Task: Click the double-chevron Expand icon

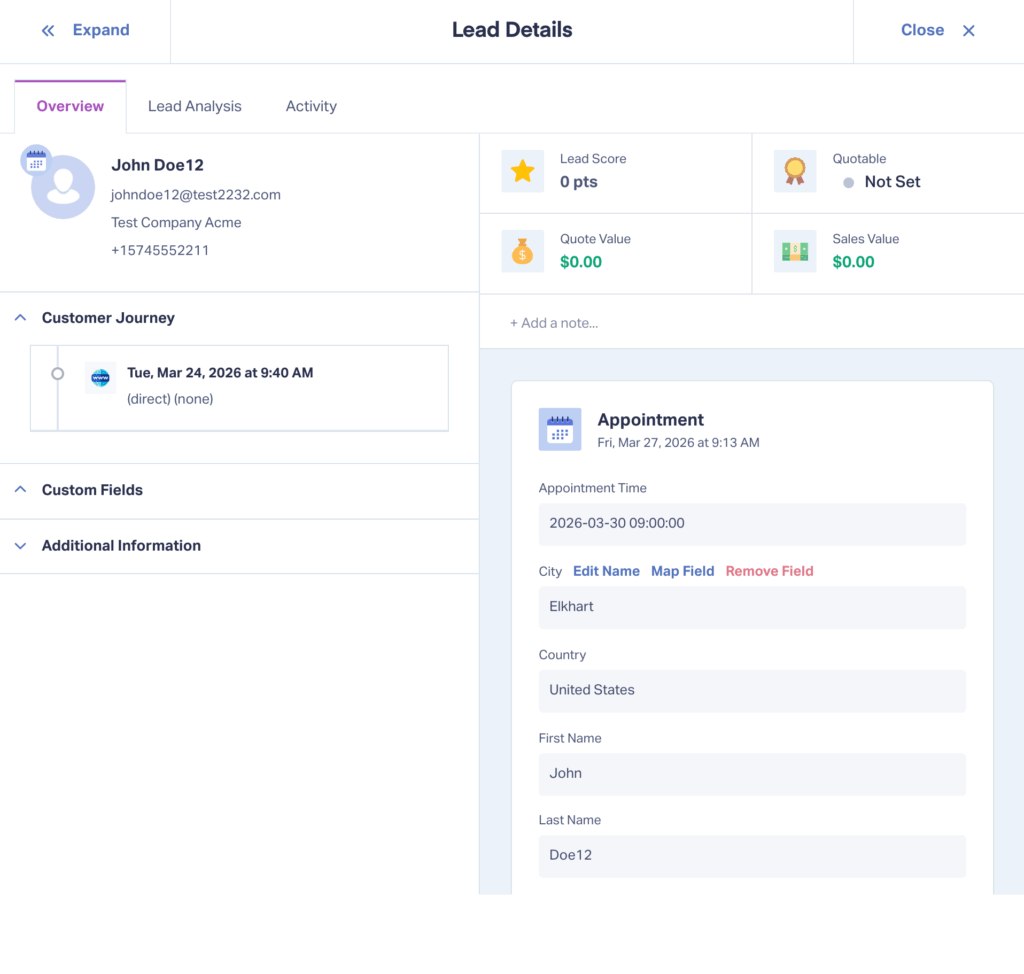Action: click(47, 30)
